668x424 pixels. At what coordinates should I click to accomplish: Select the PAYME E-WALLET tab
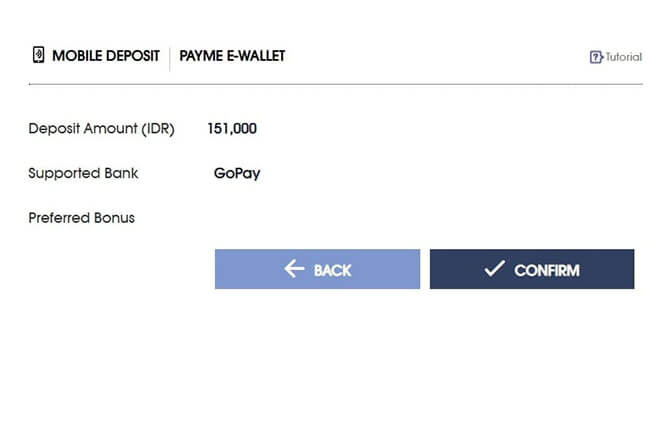click(232, 56)
